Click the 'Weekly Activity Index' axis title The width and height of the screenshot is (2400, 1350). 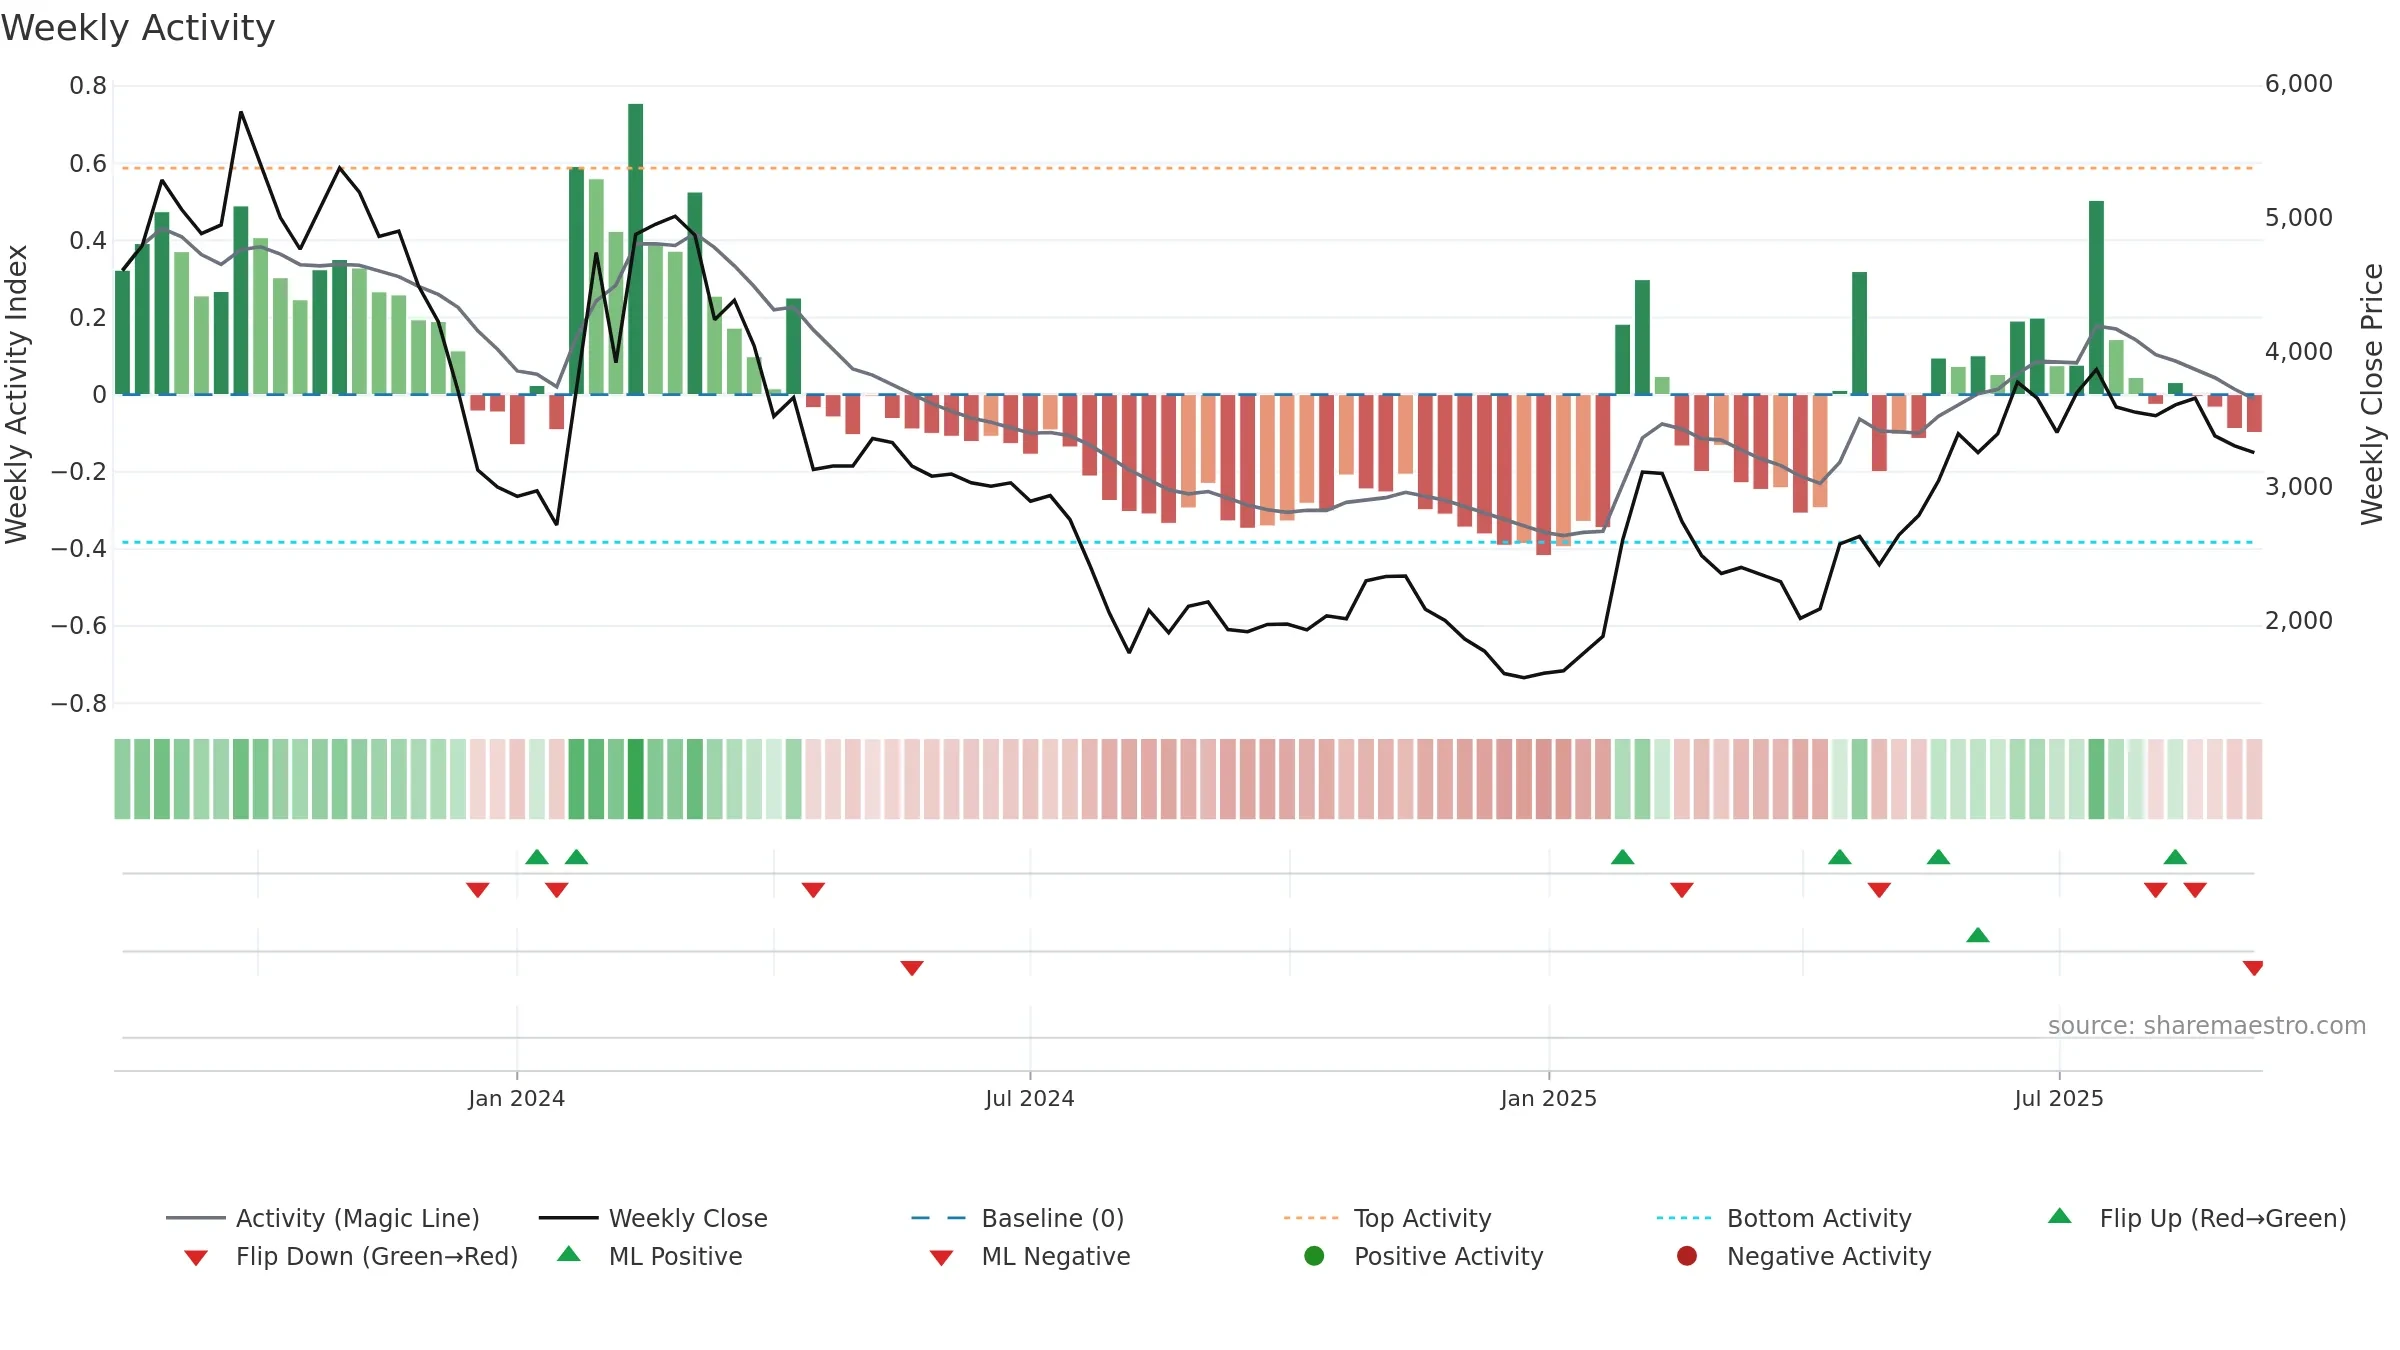point(16,394)
